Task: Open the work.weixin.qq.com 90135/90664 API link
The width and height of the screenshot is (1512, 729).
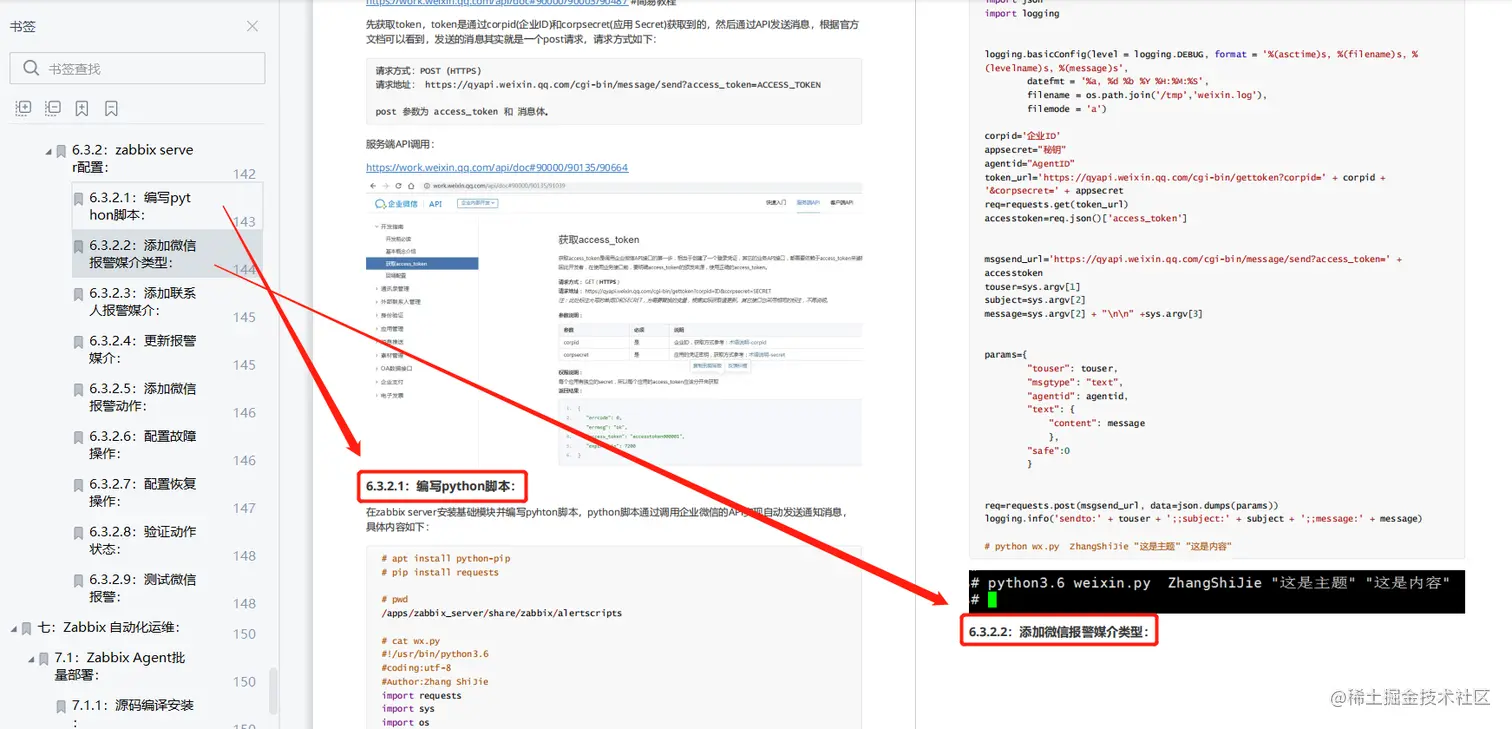Action: (497, 167)
